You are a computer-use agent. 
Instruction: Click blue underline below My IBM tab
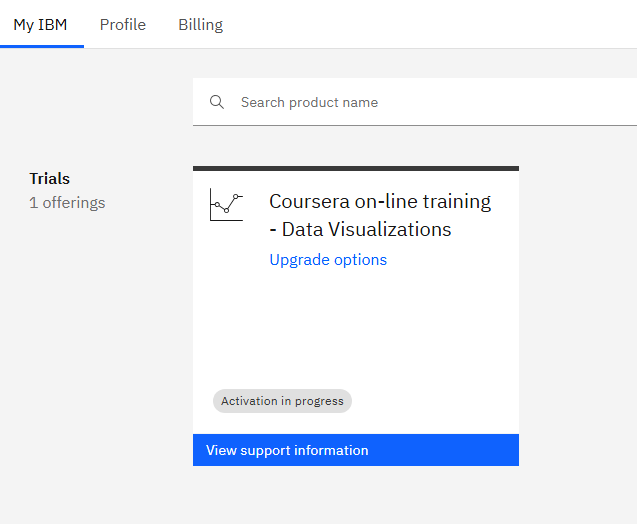point(41,46)
